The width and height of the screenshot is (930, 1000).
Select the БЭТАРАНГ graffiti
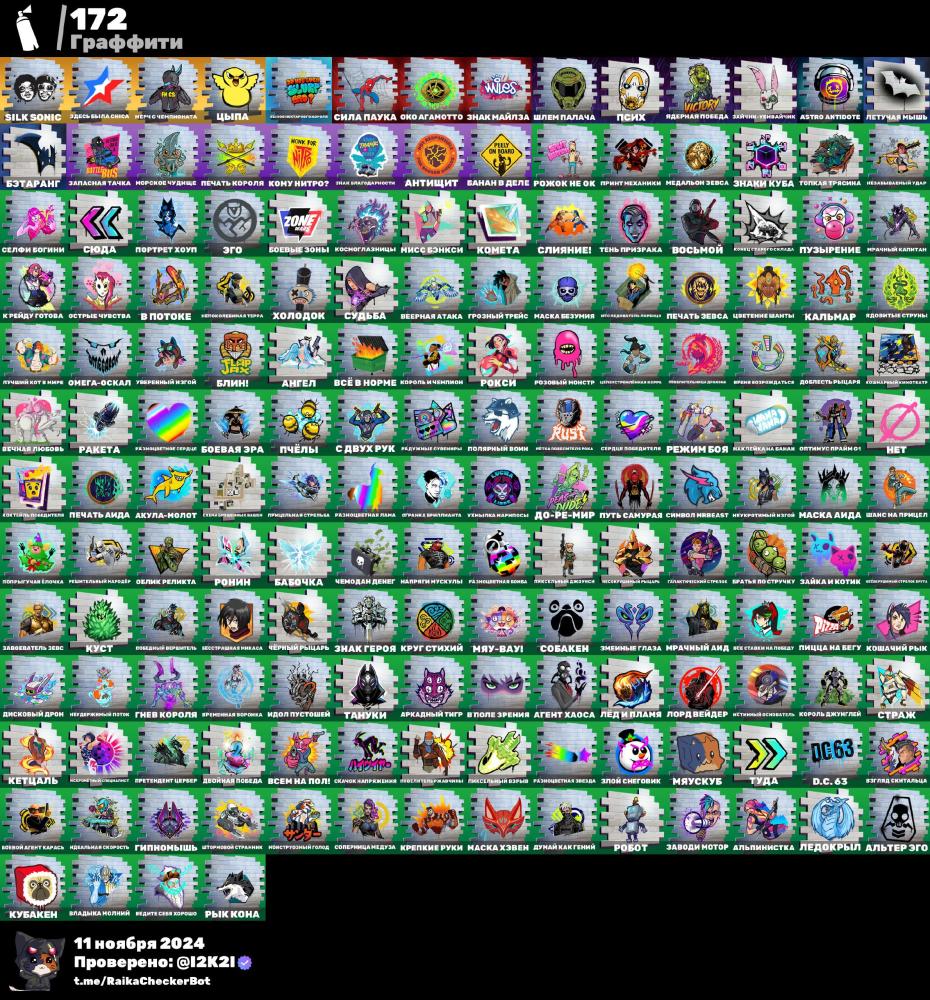coord(33,155)
